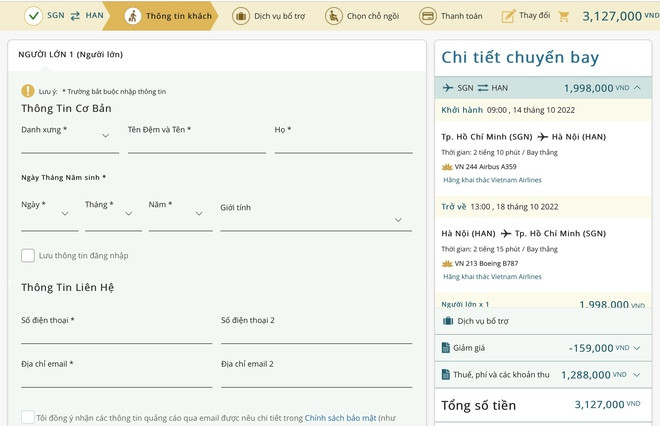Expand the Giảm giá discount row
This screenshot has height=426, width=660.
point(636,348)
